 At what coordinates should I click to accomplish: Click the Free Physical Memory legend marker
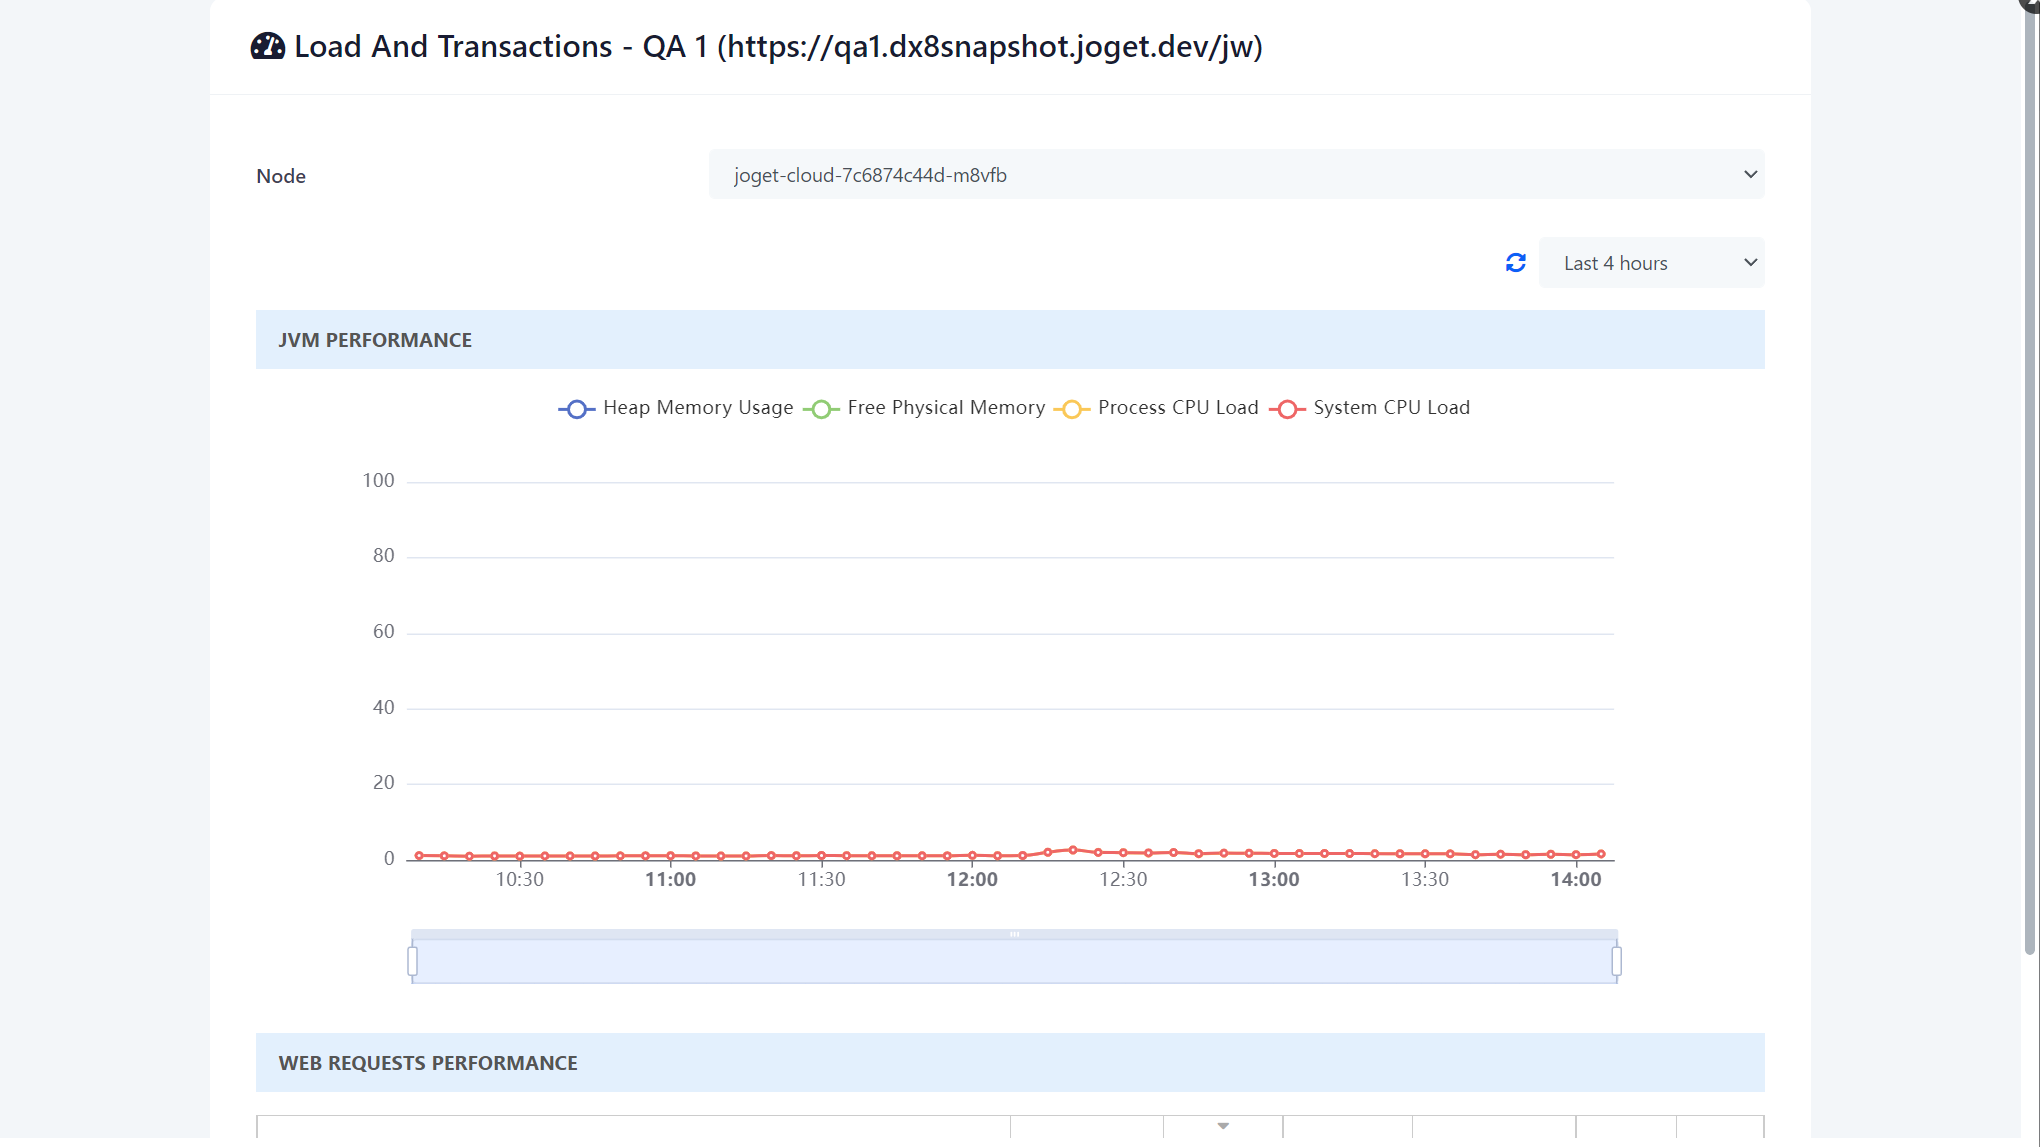[x=821, y=409]
